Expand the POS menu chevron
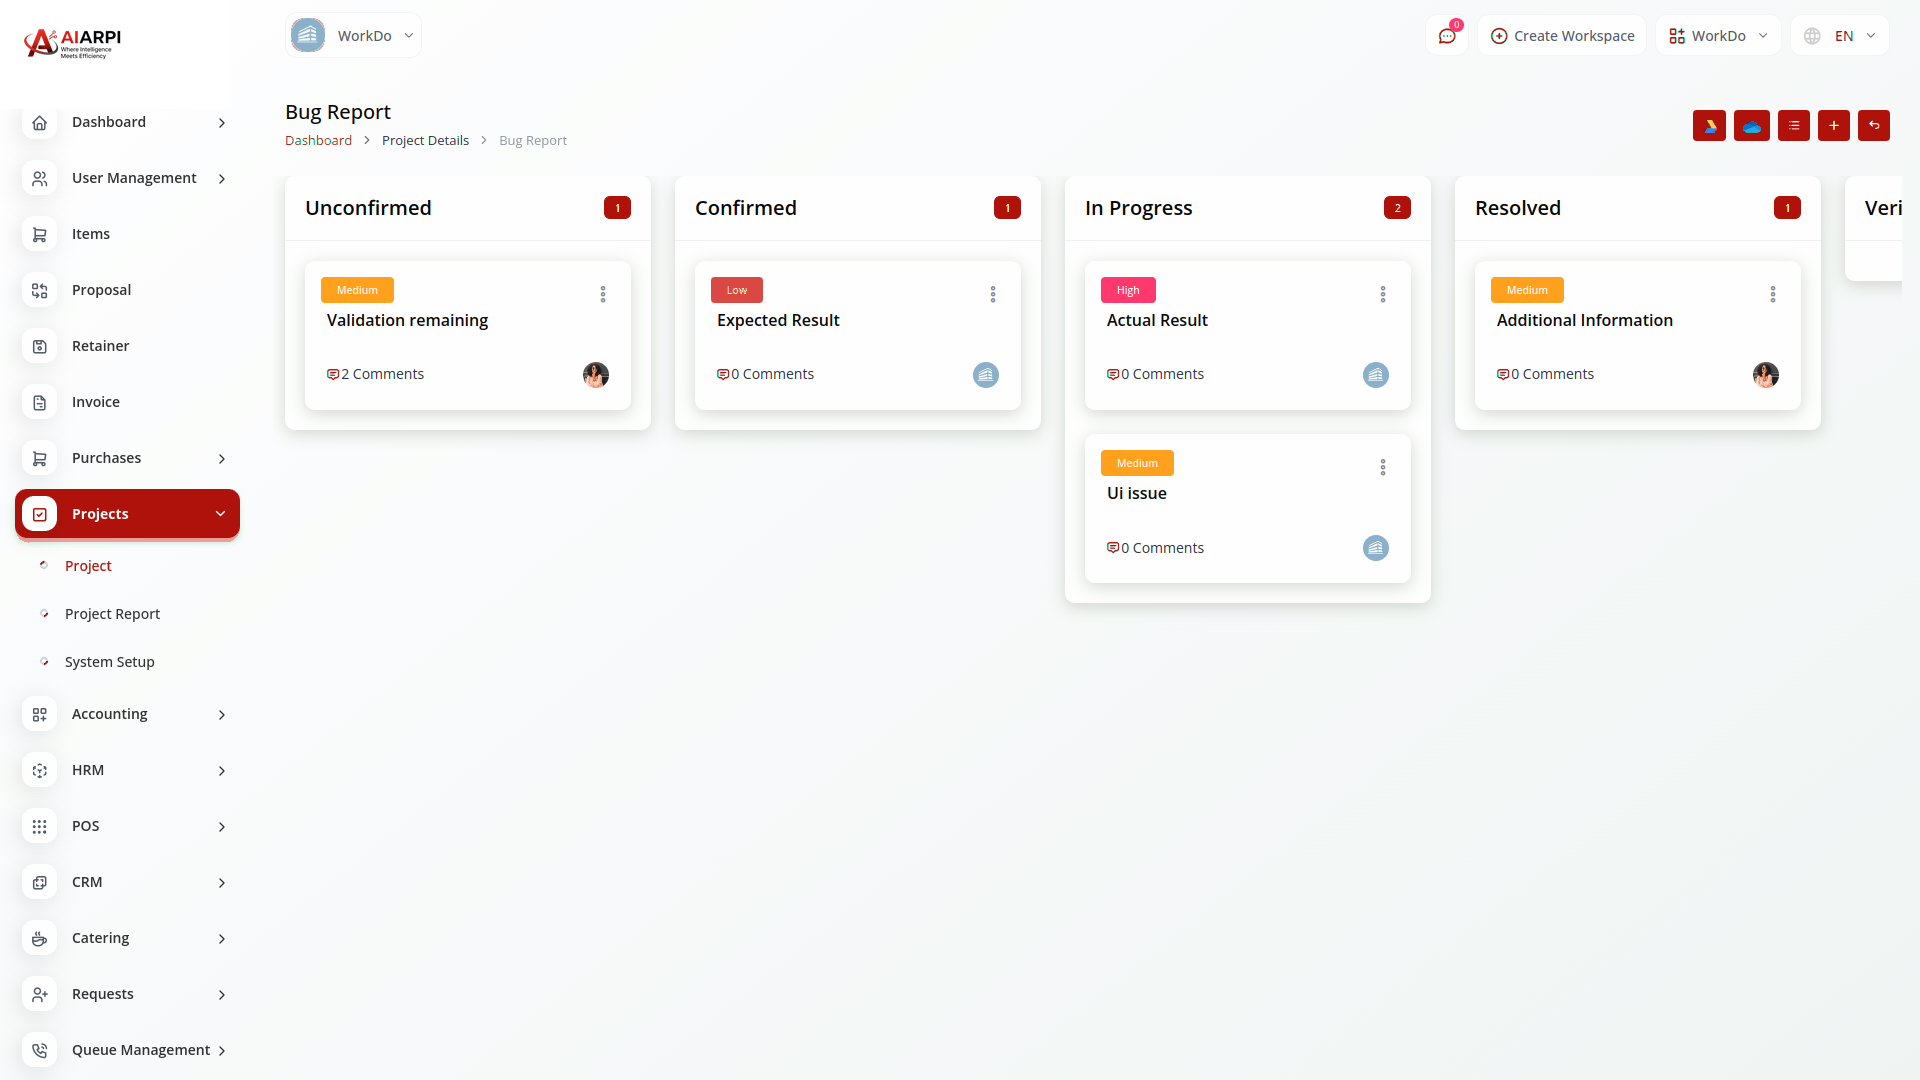Viewport: 1920px width, 1080px height. (222, 827)
